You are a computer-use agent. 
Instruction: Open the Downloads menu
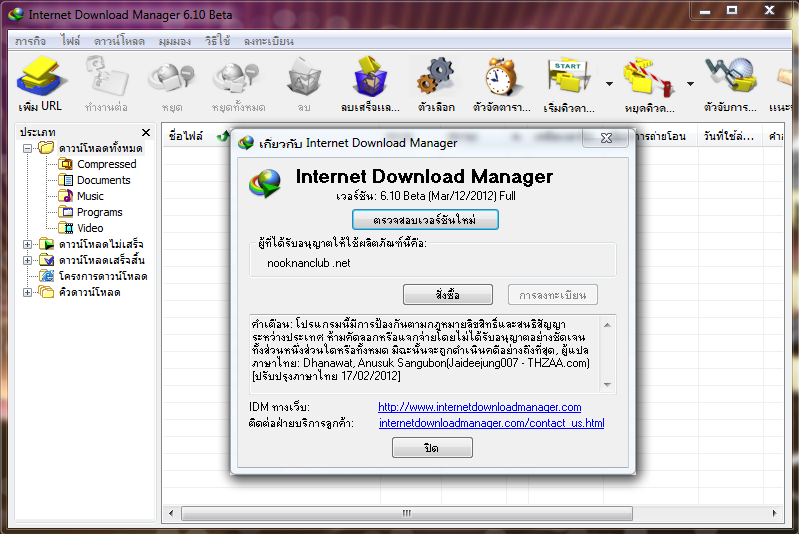pos(119,41)
